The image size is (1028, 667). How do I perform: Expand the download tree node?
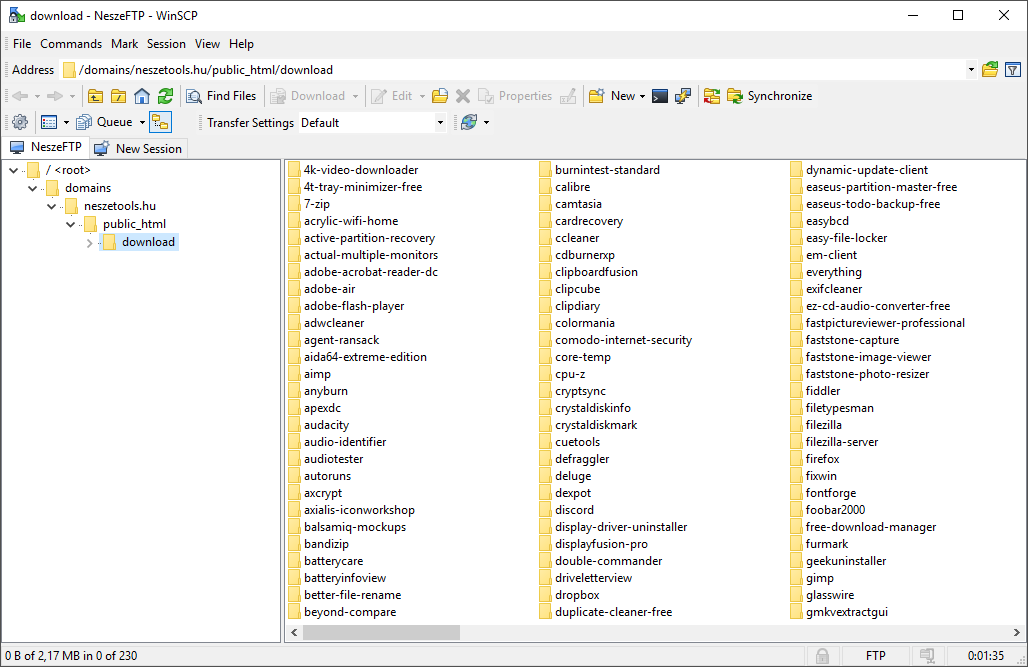tap(90, 243)
